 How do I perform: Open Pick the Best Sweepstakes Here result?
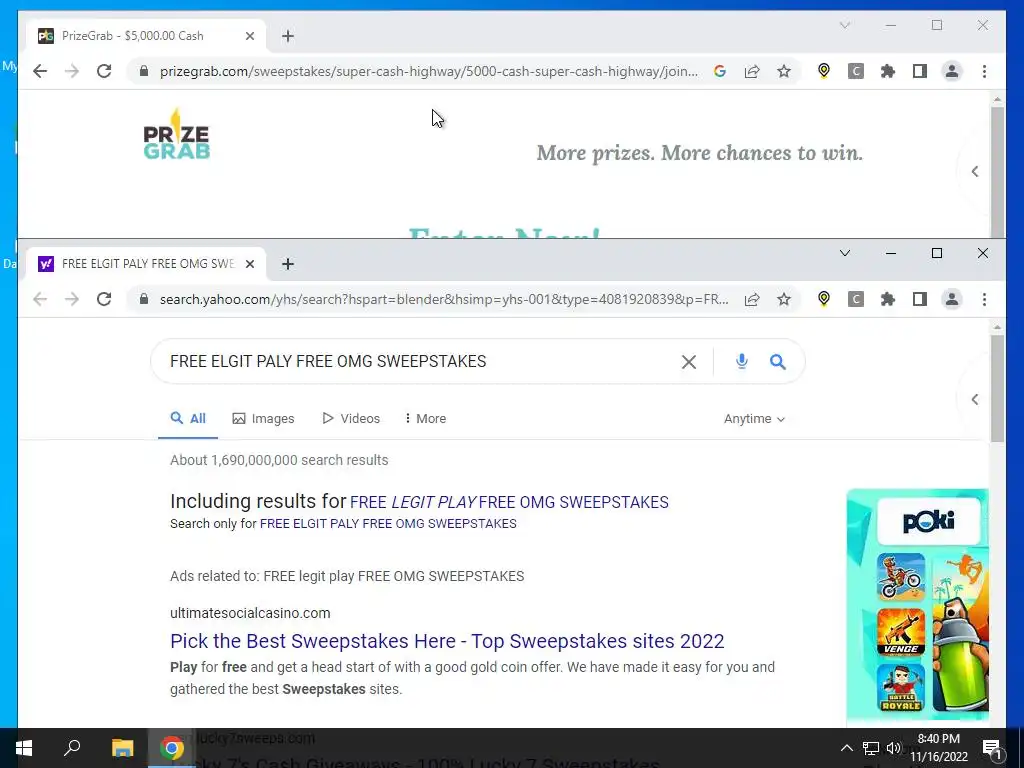click(x=447, y=641)
